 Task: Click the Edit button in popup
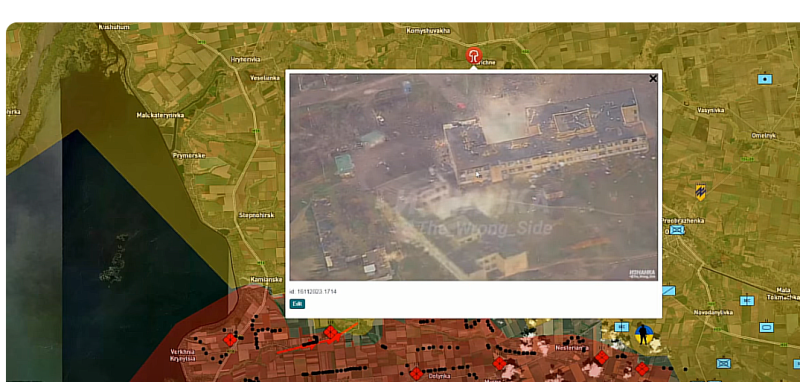pos(297,304)
